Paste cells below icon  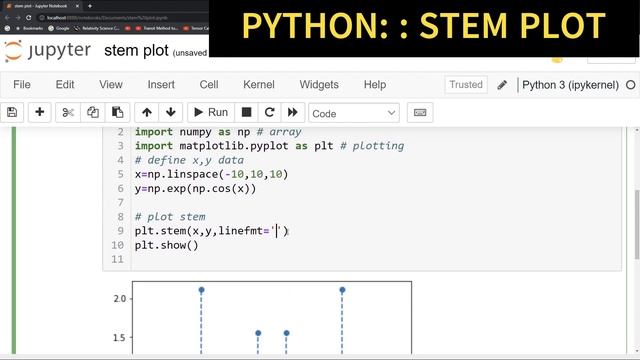point(118,112)
